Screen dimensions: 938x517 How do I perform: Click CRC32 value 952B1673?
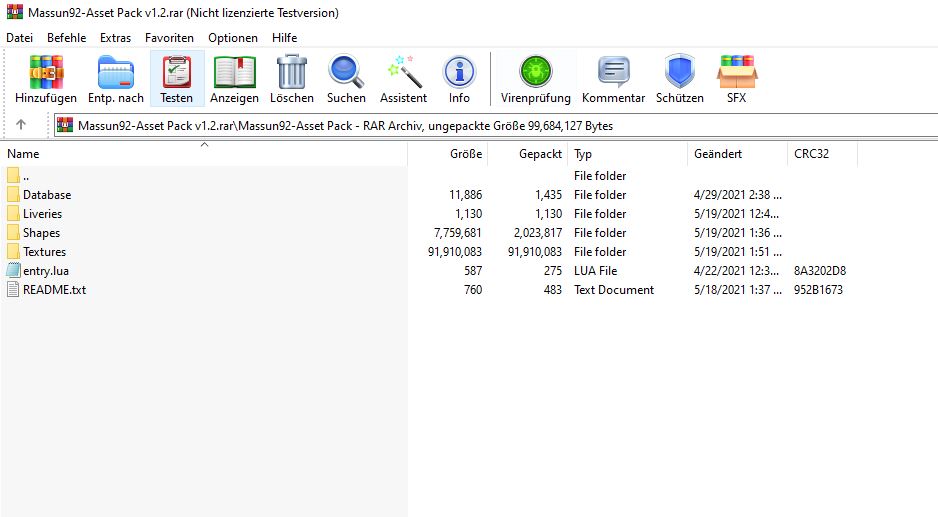818,290
